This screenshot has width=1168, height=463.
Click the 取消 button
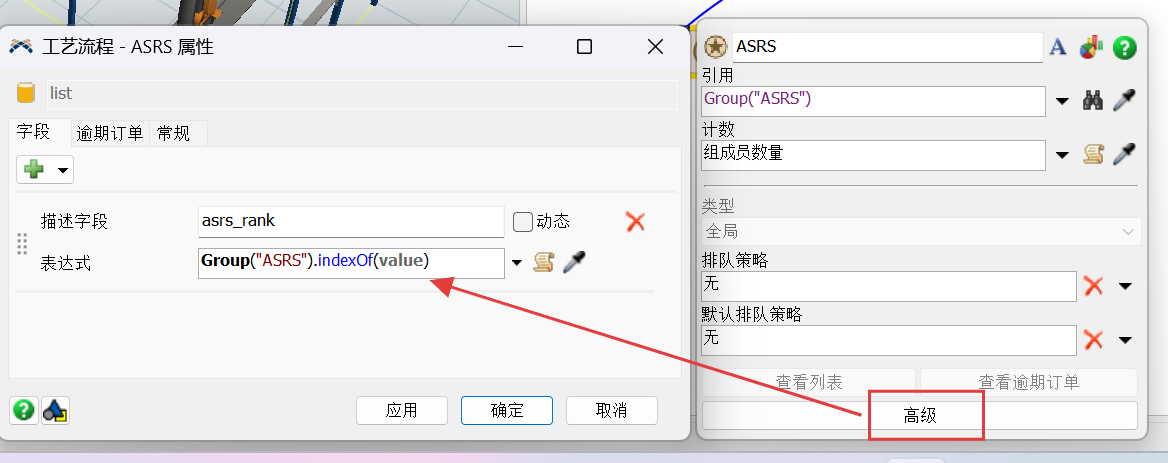[x=612, y=410]
